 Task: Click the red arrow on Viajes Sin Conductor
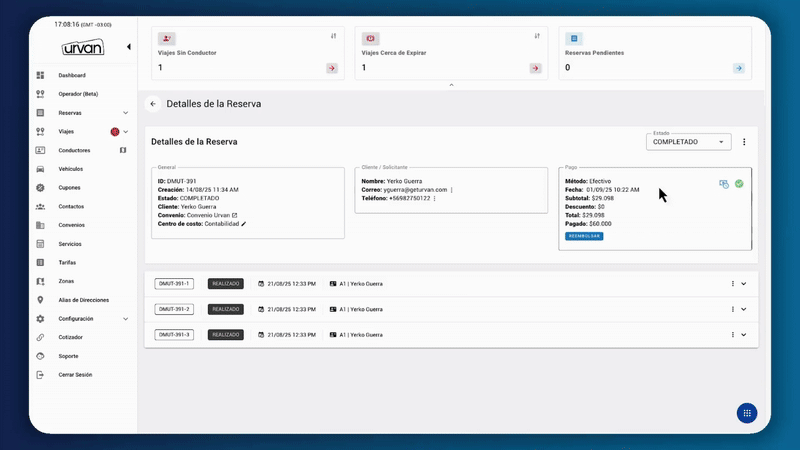tap(331, 68)
